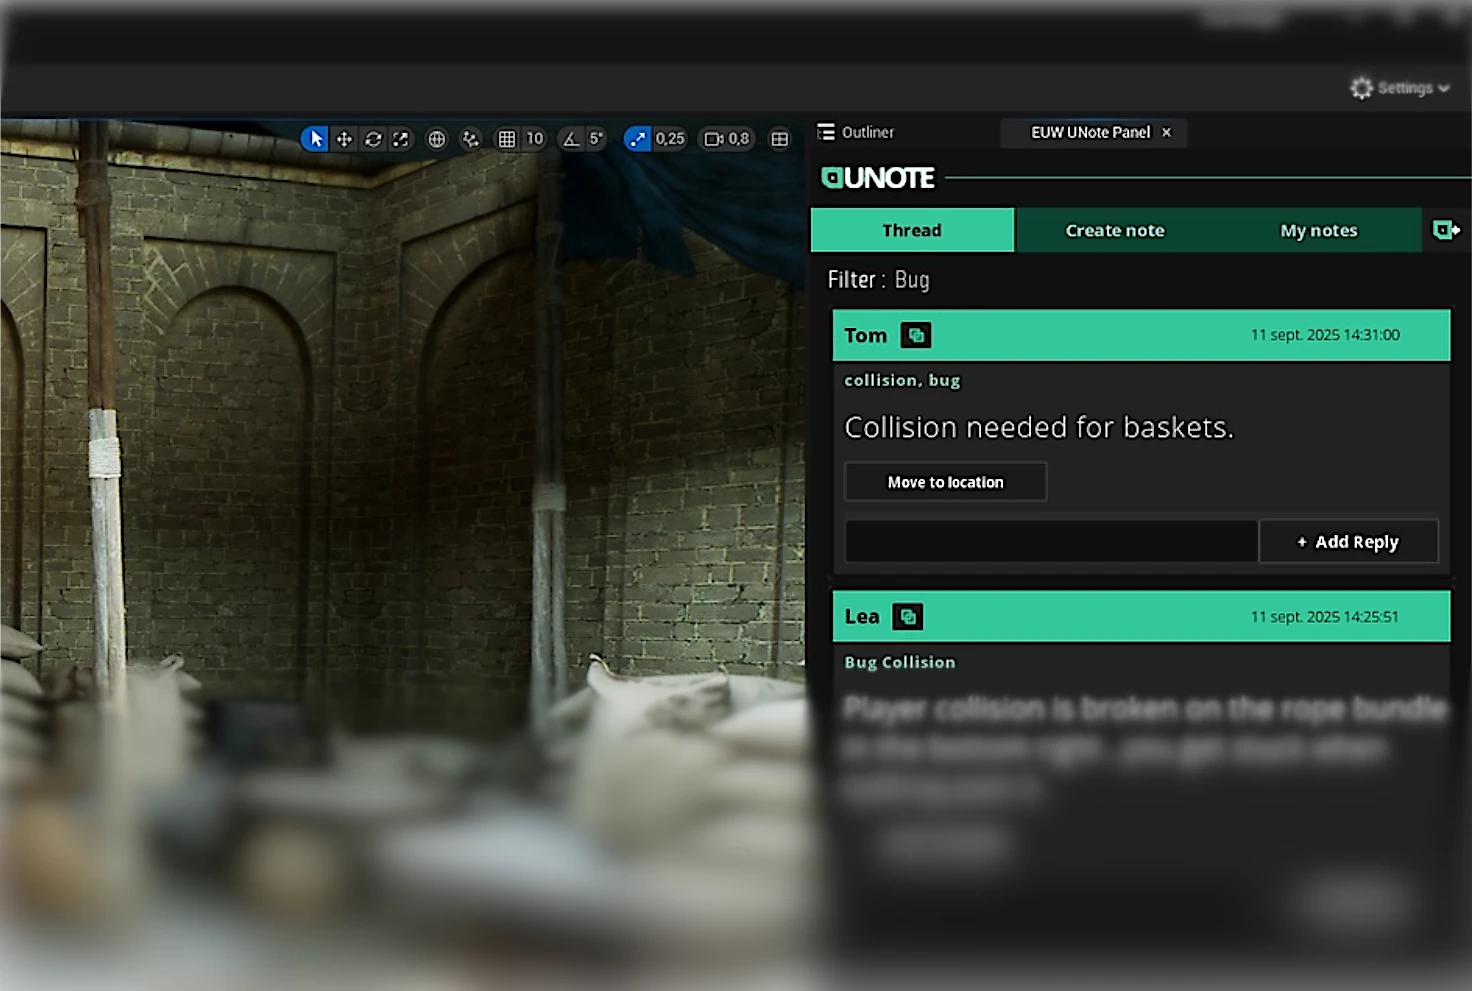The width and height of the screenshot is (1472, 991).
Task: Activate the translate move tool
Action: [344, 139]
